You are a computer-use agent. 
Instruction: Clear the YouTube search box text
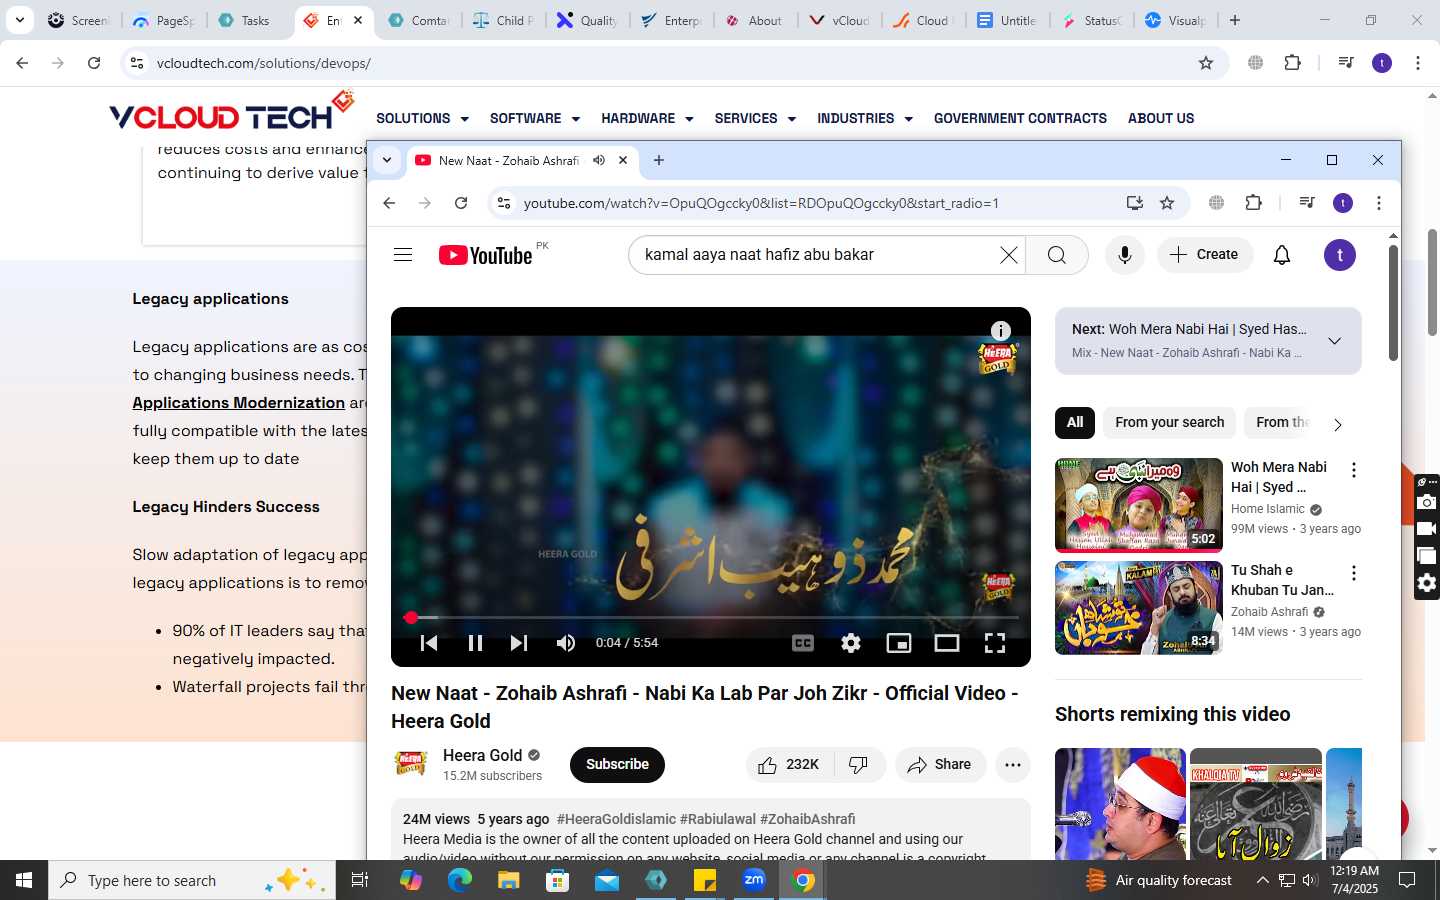pos(1009,255)
